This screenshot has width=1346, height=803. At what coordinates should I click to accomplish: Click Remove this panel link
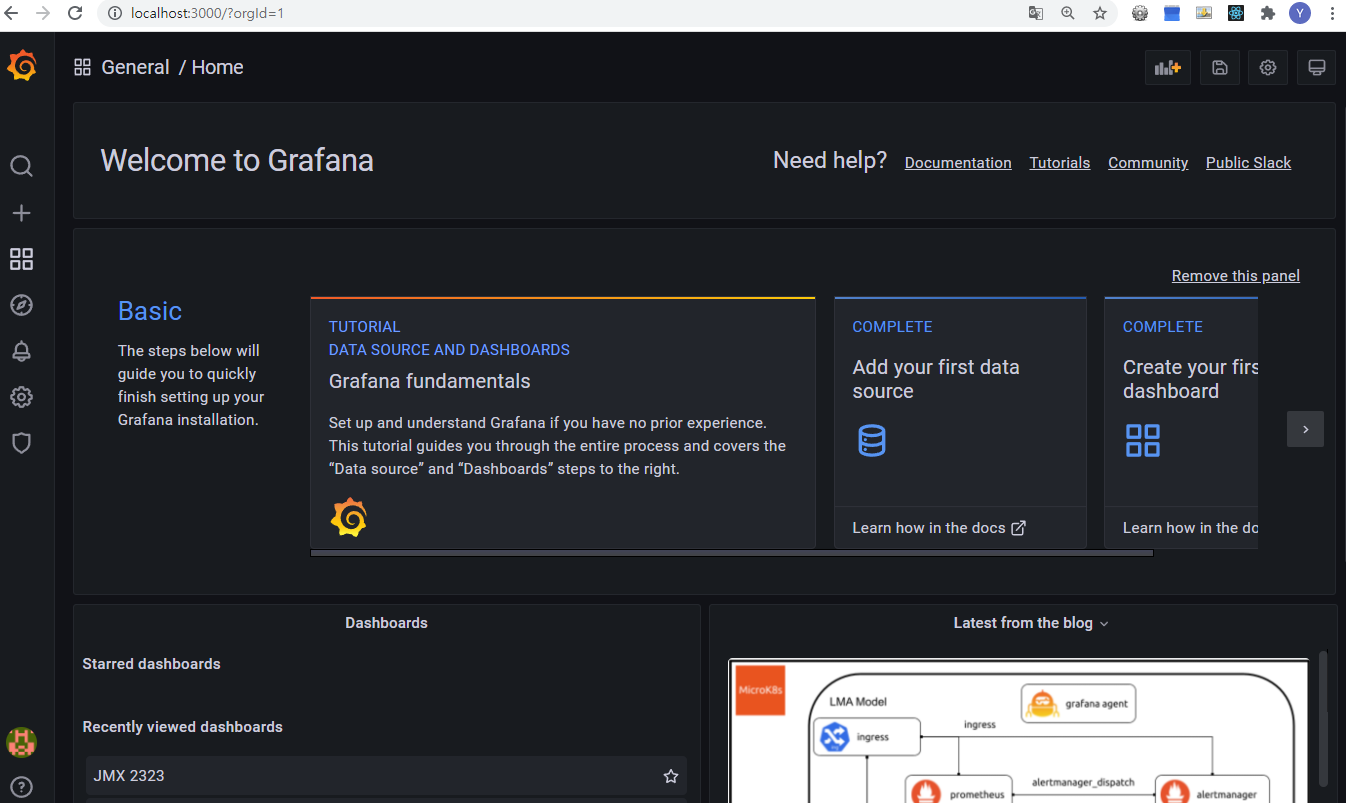pos(1236,276)
